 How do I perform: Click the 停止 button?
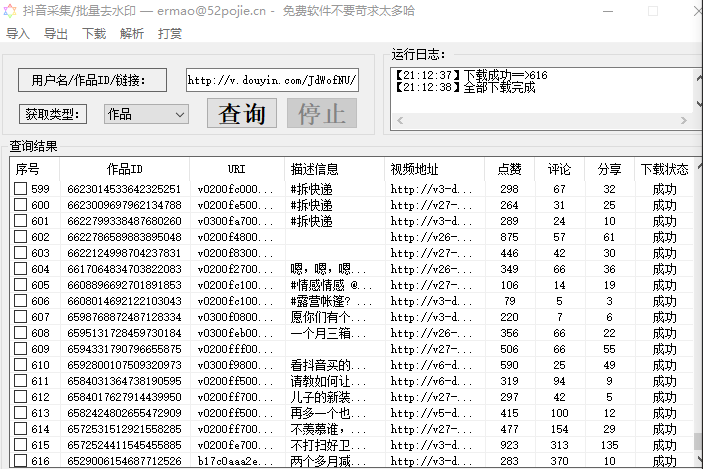tap(322, 113)
